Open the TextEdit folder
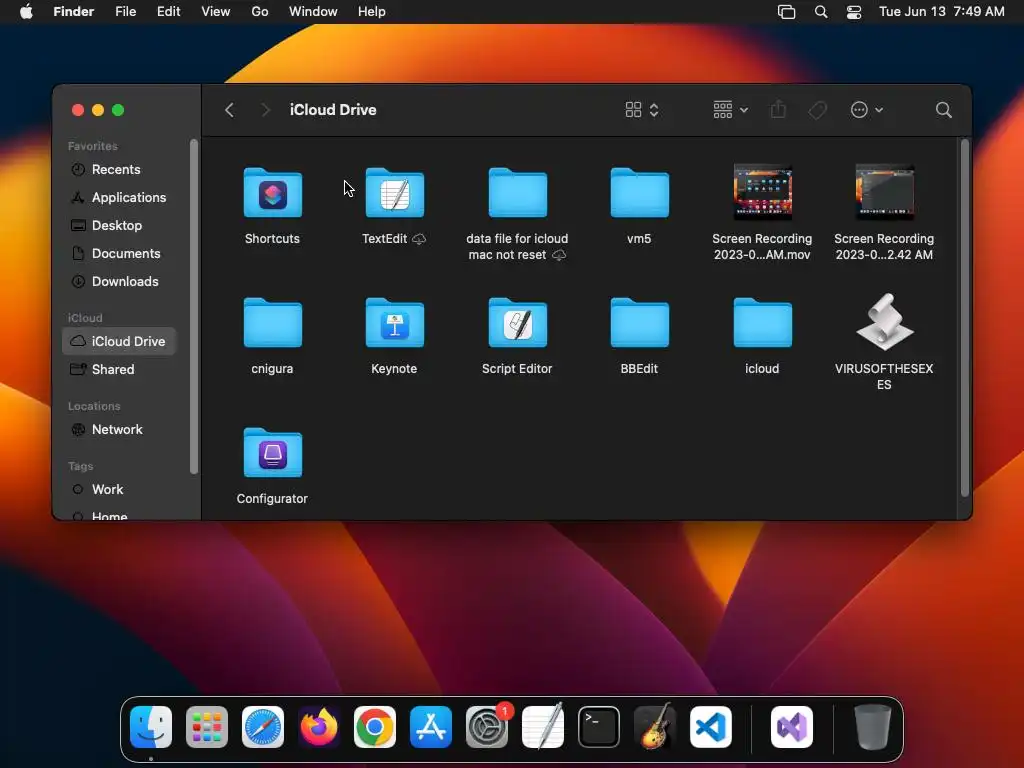Screen dimensions: 1024x768 pyautogui.click(x=394, y=193)
